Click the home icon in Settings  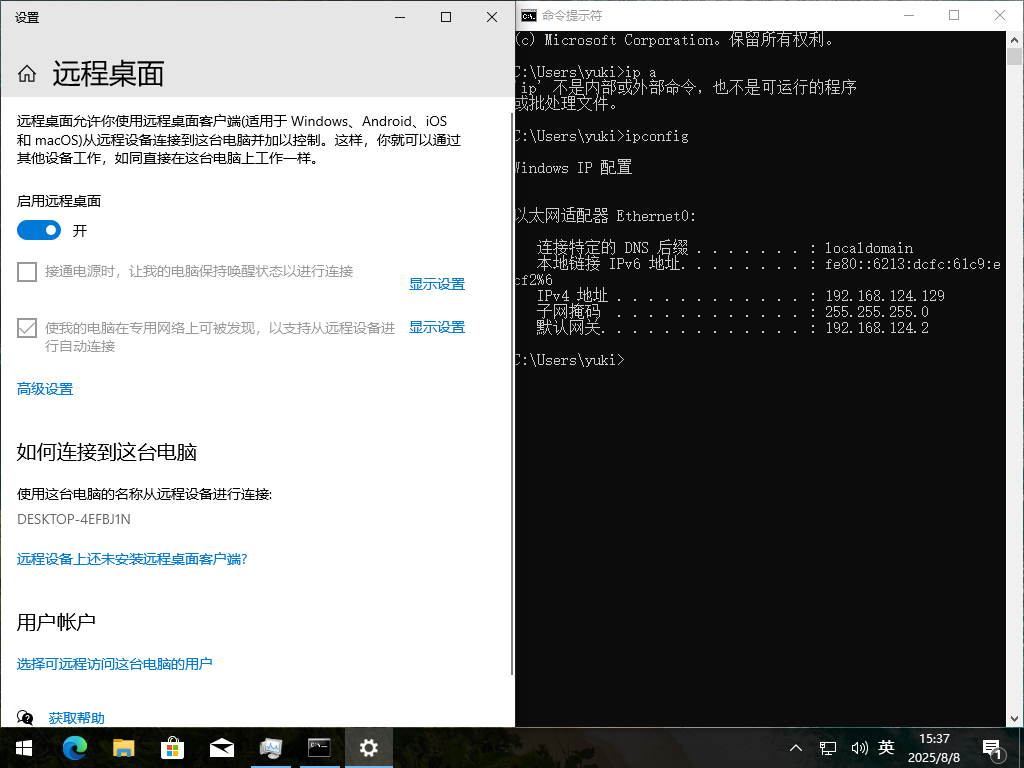pyautogui.click(x=27, y=72)
